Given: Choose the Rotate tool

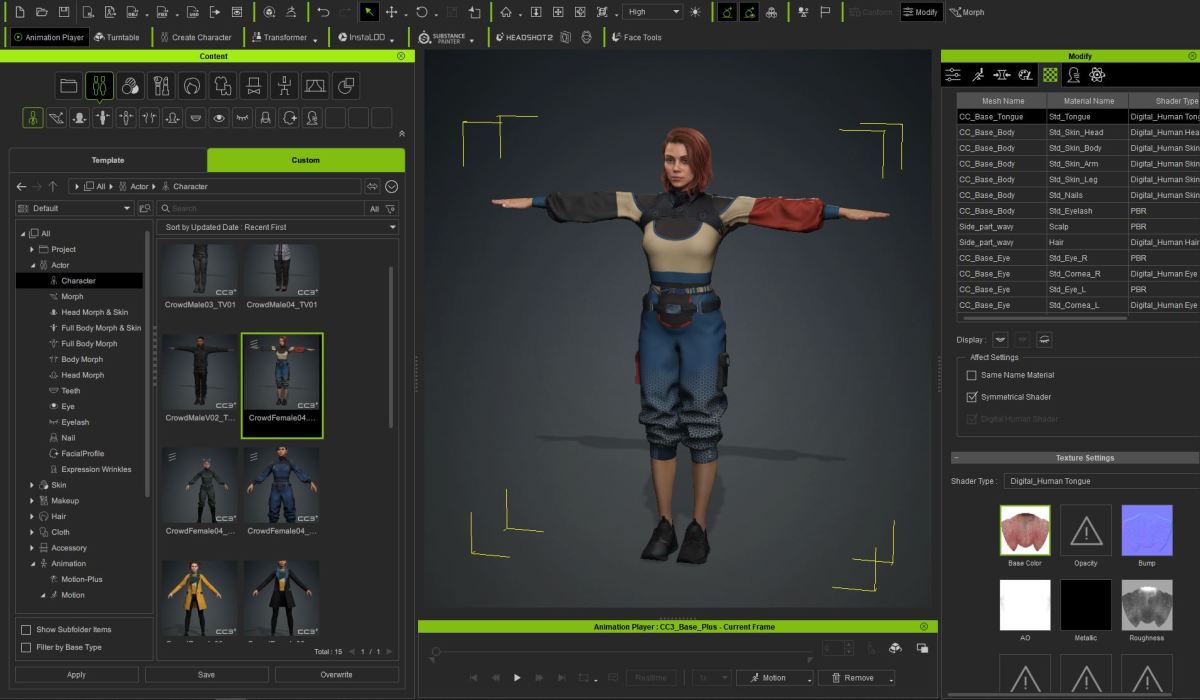Looking at the screenshot, I should (x=422, y=12).
